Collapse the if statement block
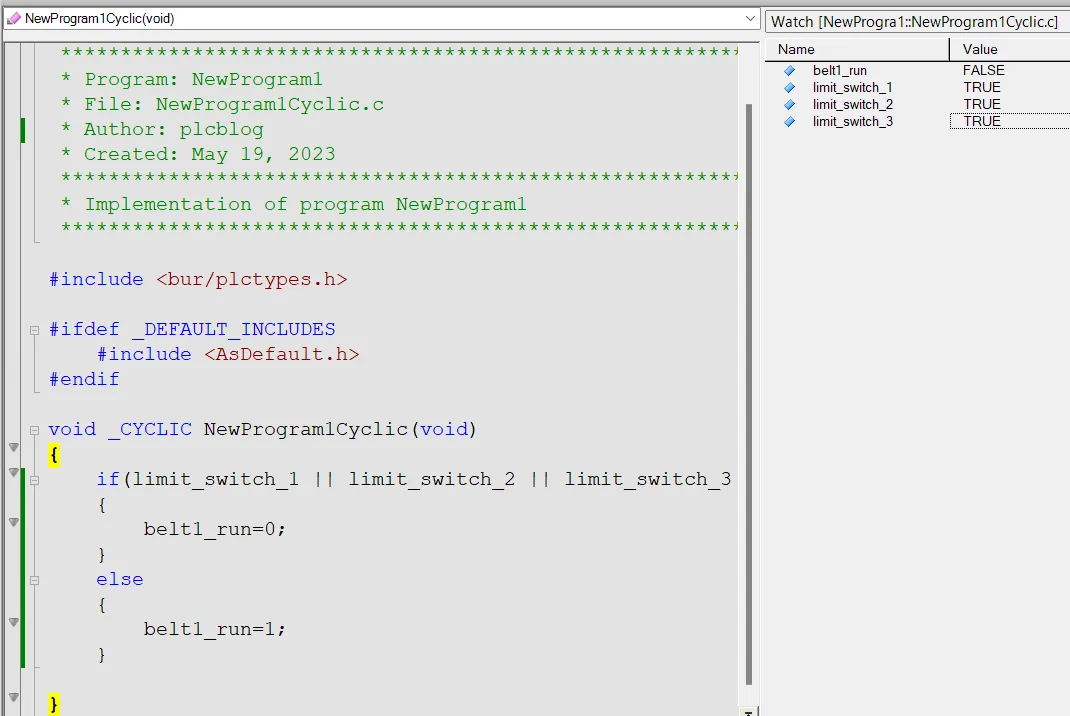The image size is (1070, 716). tap(35, 481)
